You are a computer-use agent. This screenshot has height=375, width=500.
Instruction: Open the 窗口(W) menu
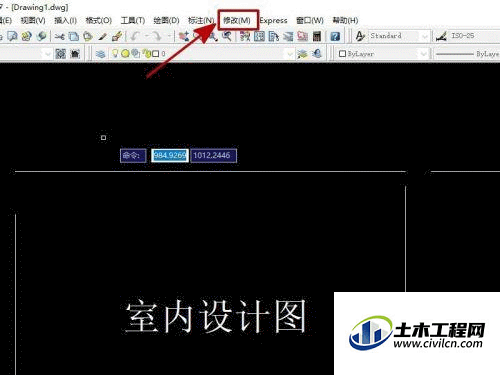point(310,21)
